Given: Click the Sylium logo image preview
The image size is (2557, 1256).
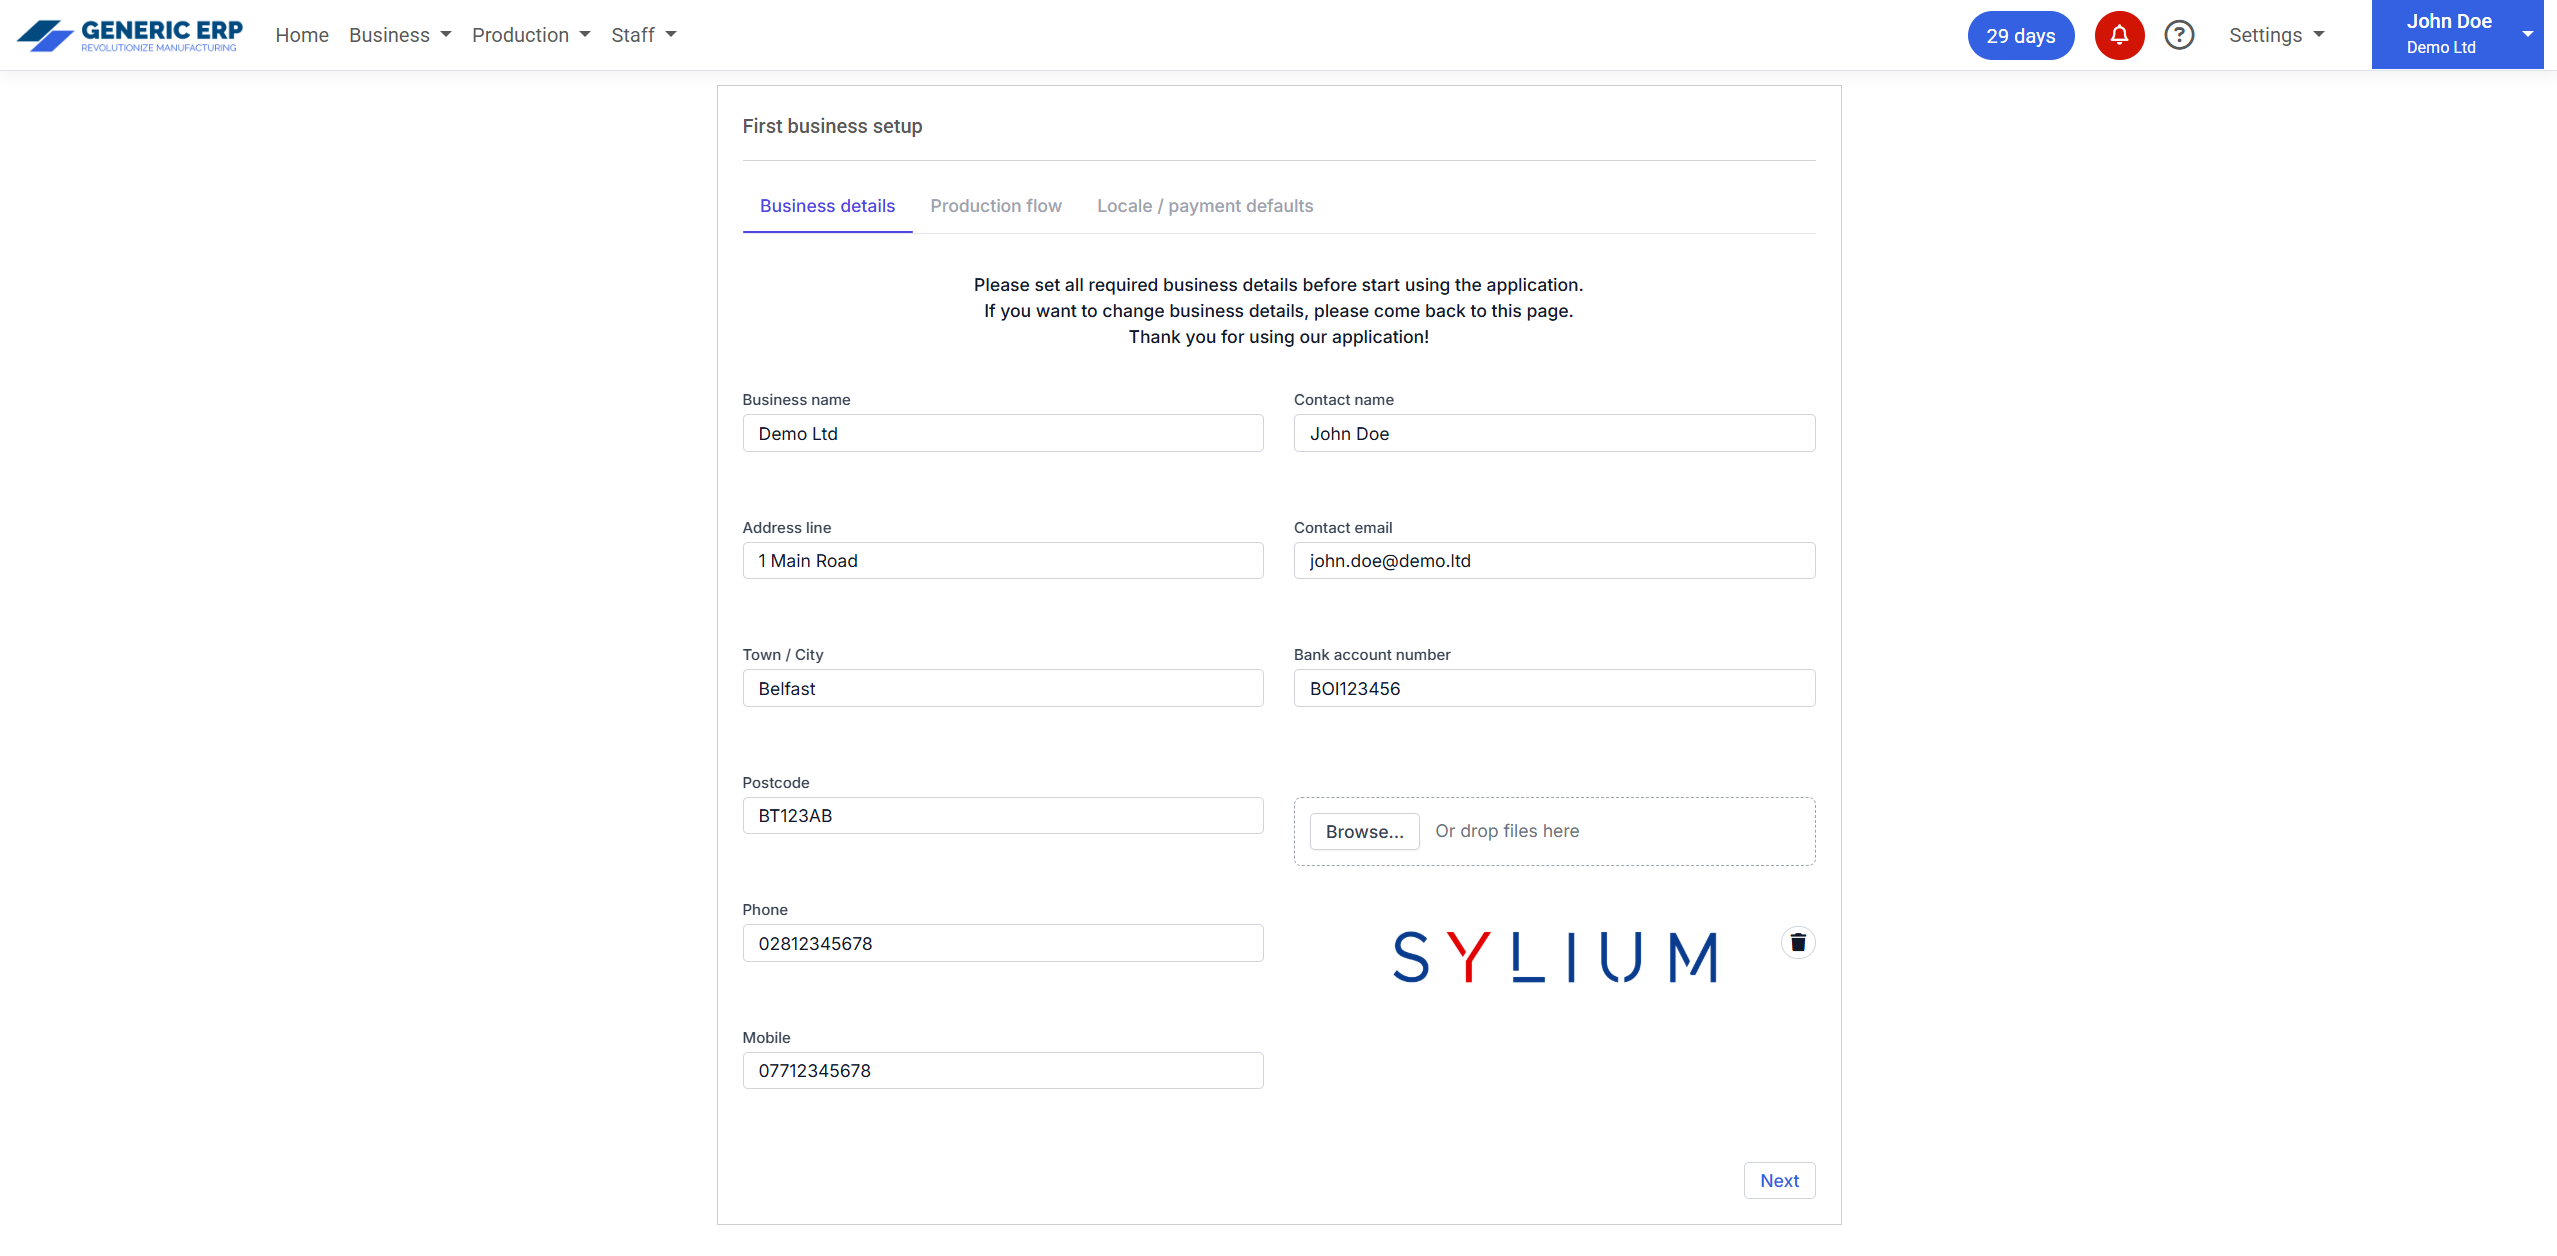Looking at the screenshot, I should click(x=1554, y=957).
